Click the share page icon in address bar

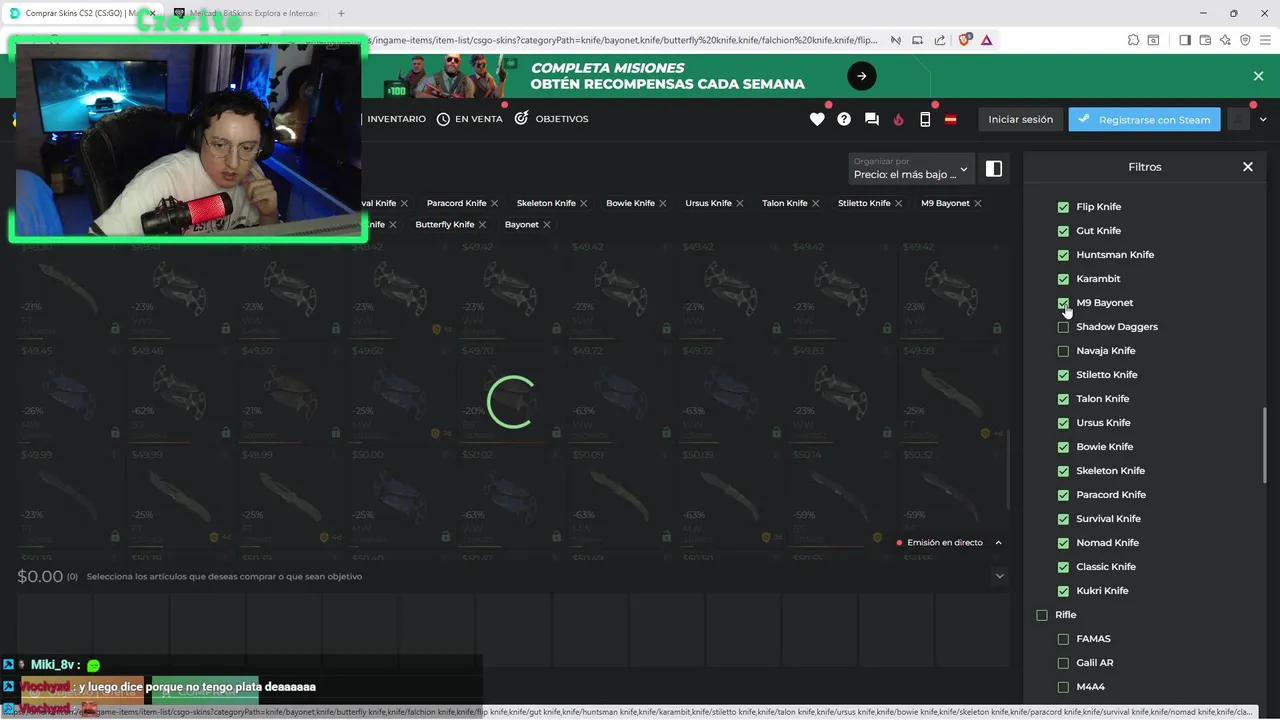point(940,40)
